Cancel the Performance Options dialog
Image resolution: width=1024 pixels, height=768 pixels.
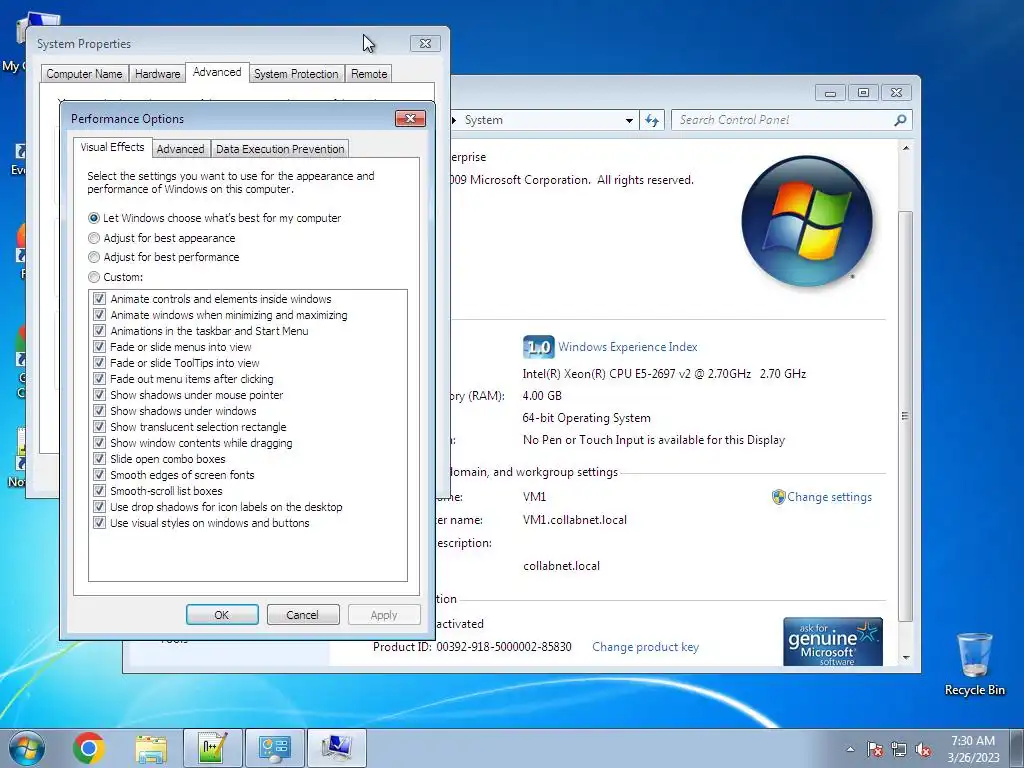point(302,615)
